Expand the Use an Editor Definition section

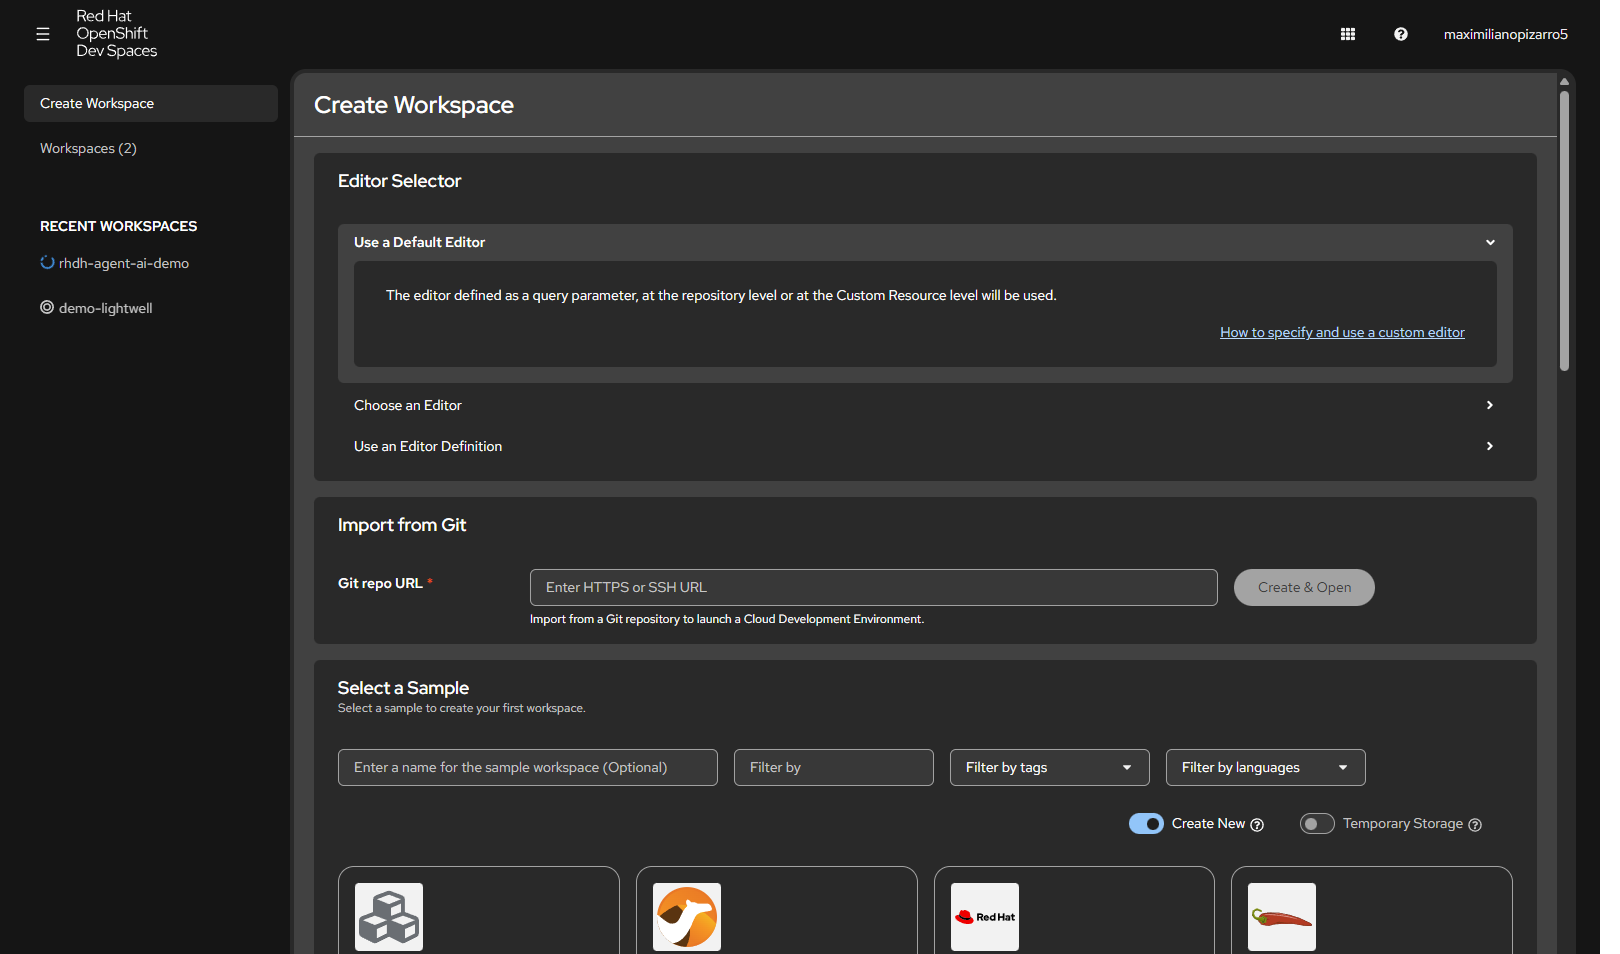click(925, 446)
